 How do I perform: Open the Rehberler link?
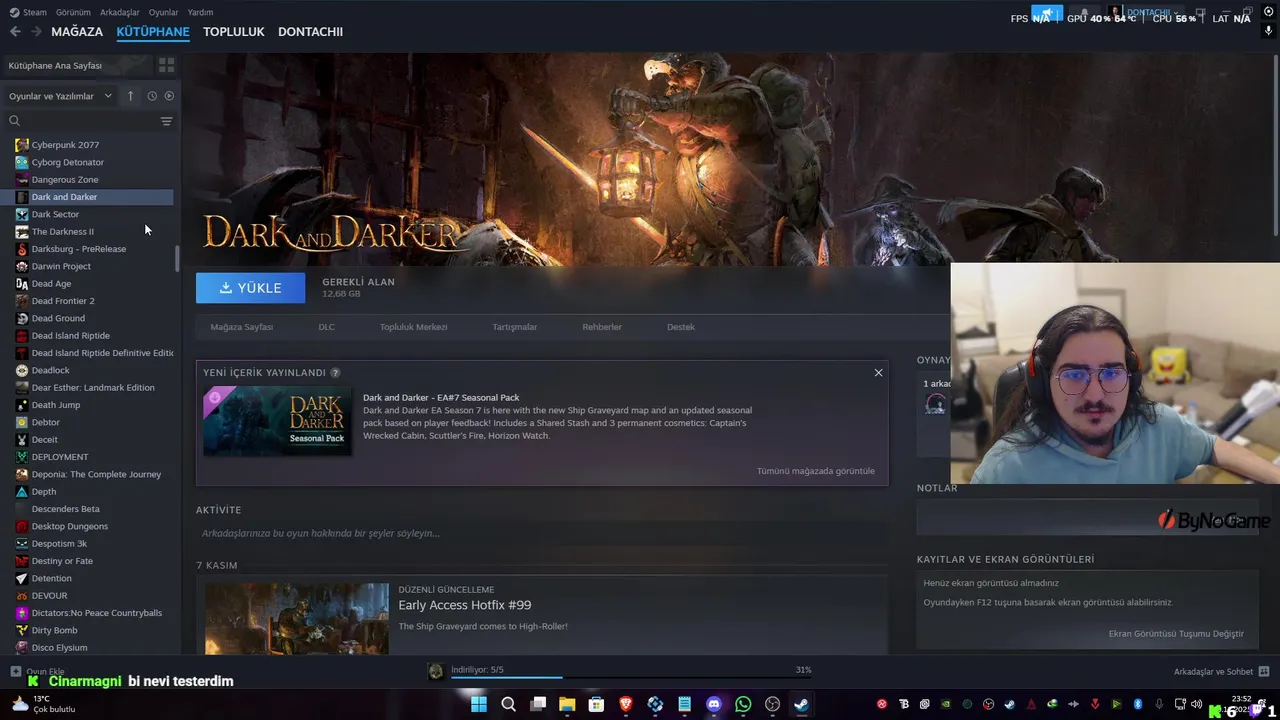point(602,327)
